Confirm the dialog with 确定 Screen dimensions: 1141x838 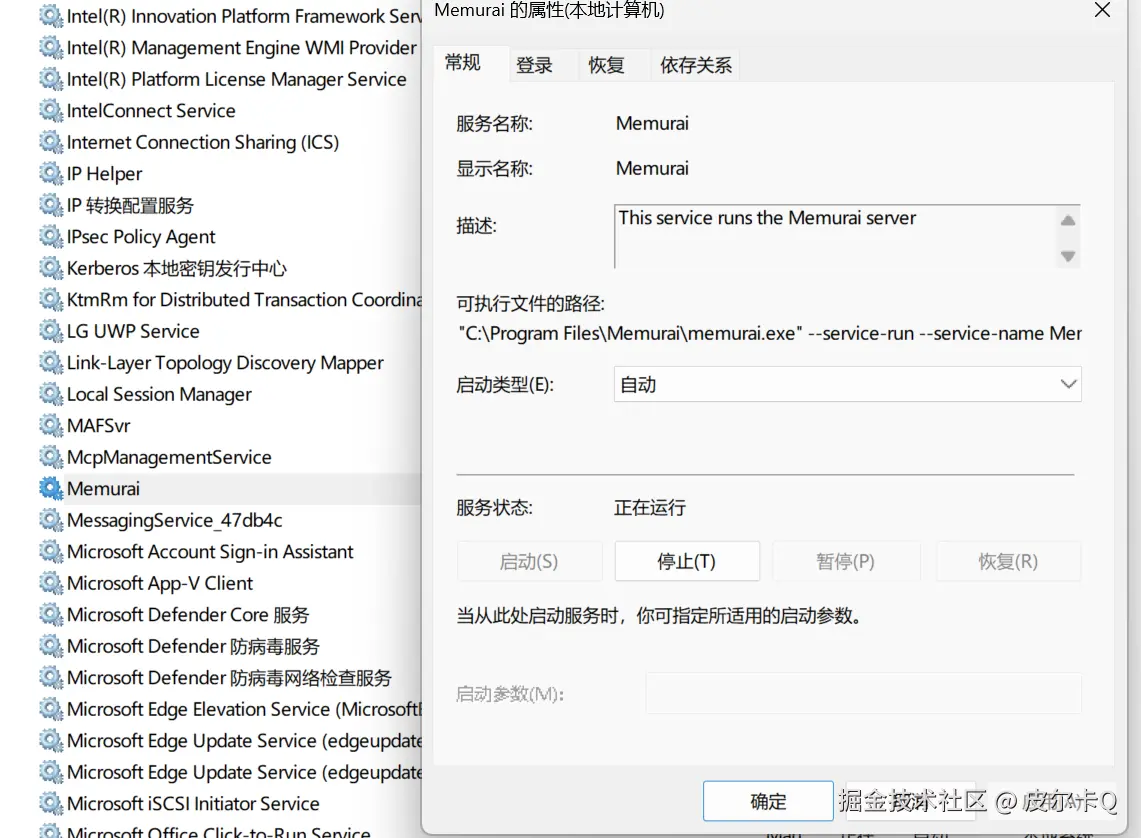[768, 801]
